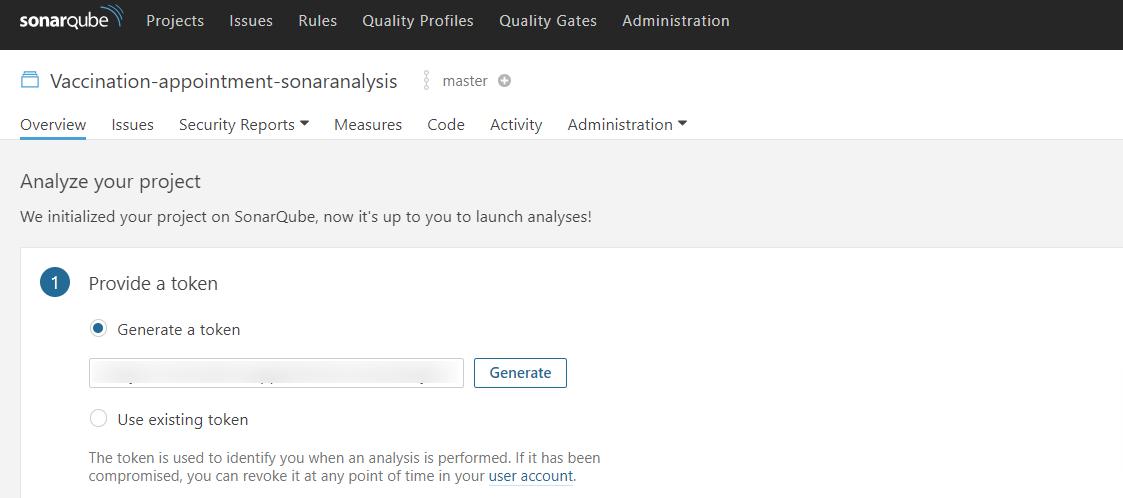Switch to the Activity tab
The image size is (1123, 498).
pos(516,125)
